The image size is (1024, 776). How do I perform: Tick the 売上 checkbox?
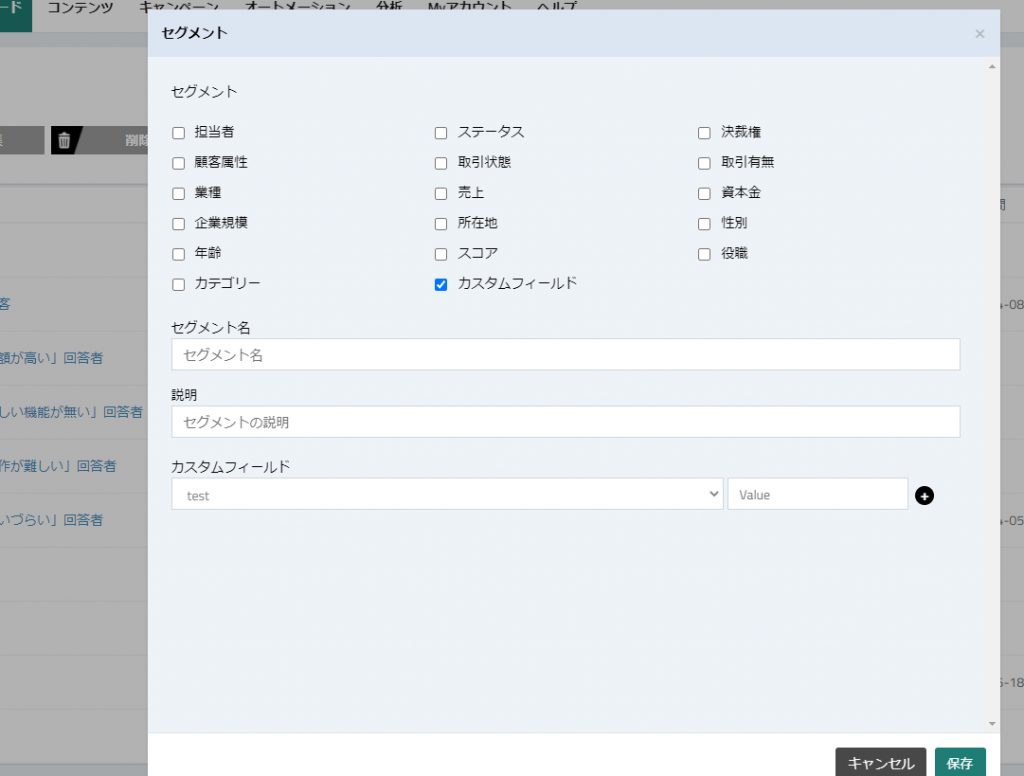click(441, 193)
